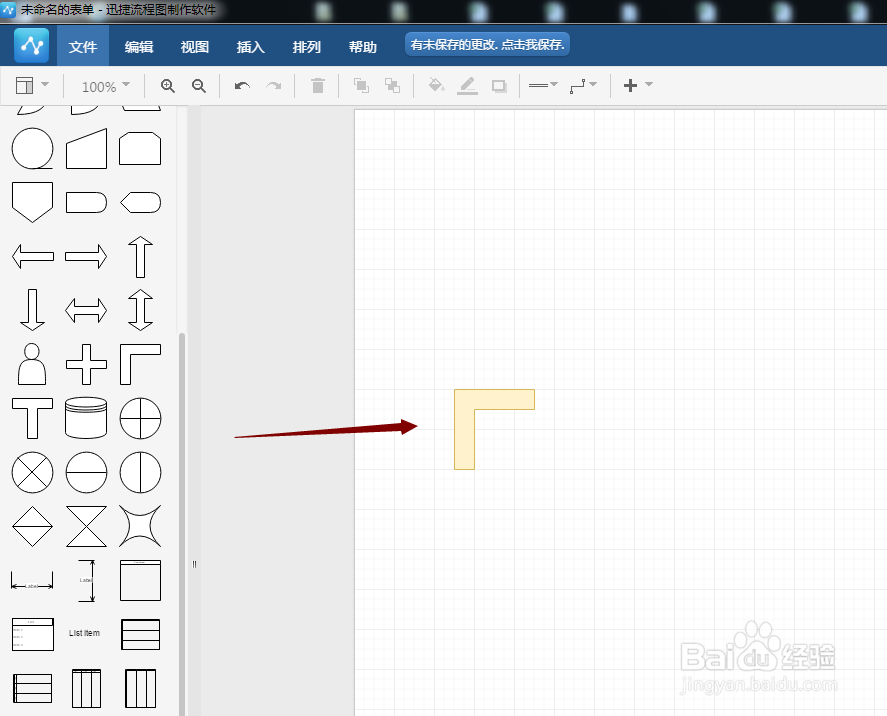The width and height of the screenshot is (887, 716).
Task: Select the horizontal double arrow shape
Action: tap(87, 310)
